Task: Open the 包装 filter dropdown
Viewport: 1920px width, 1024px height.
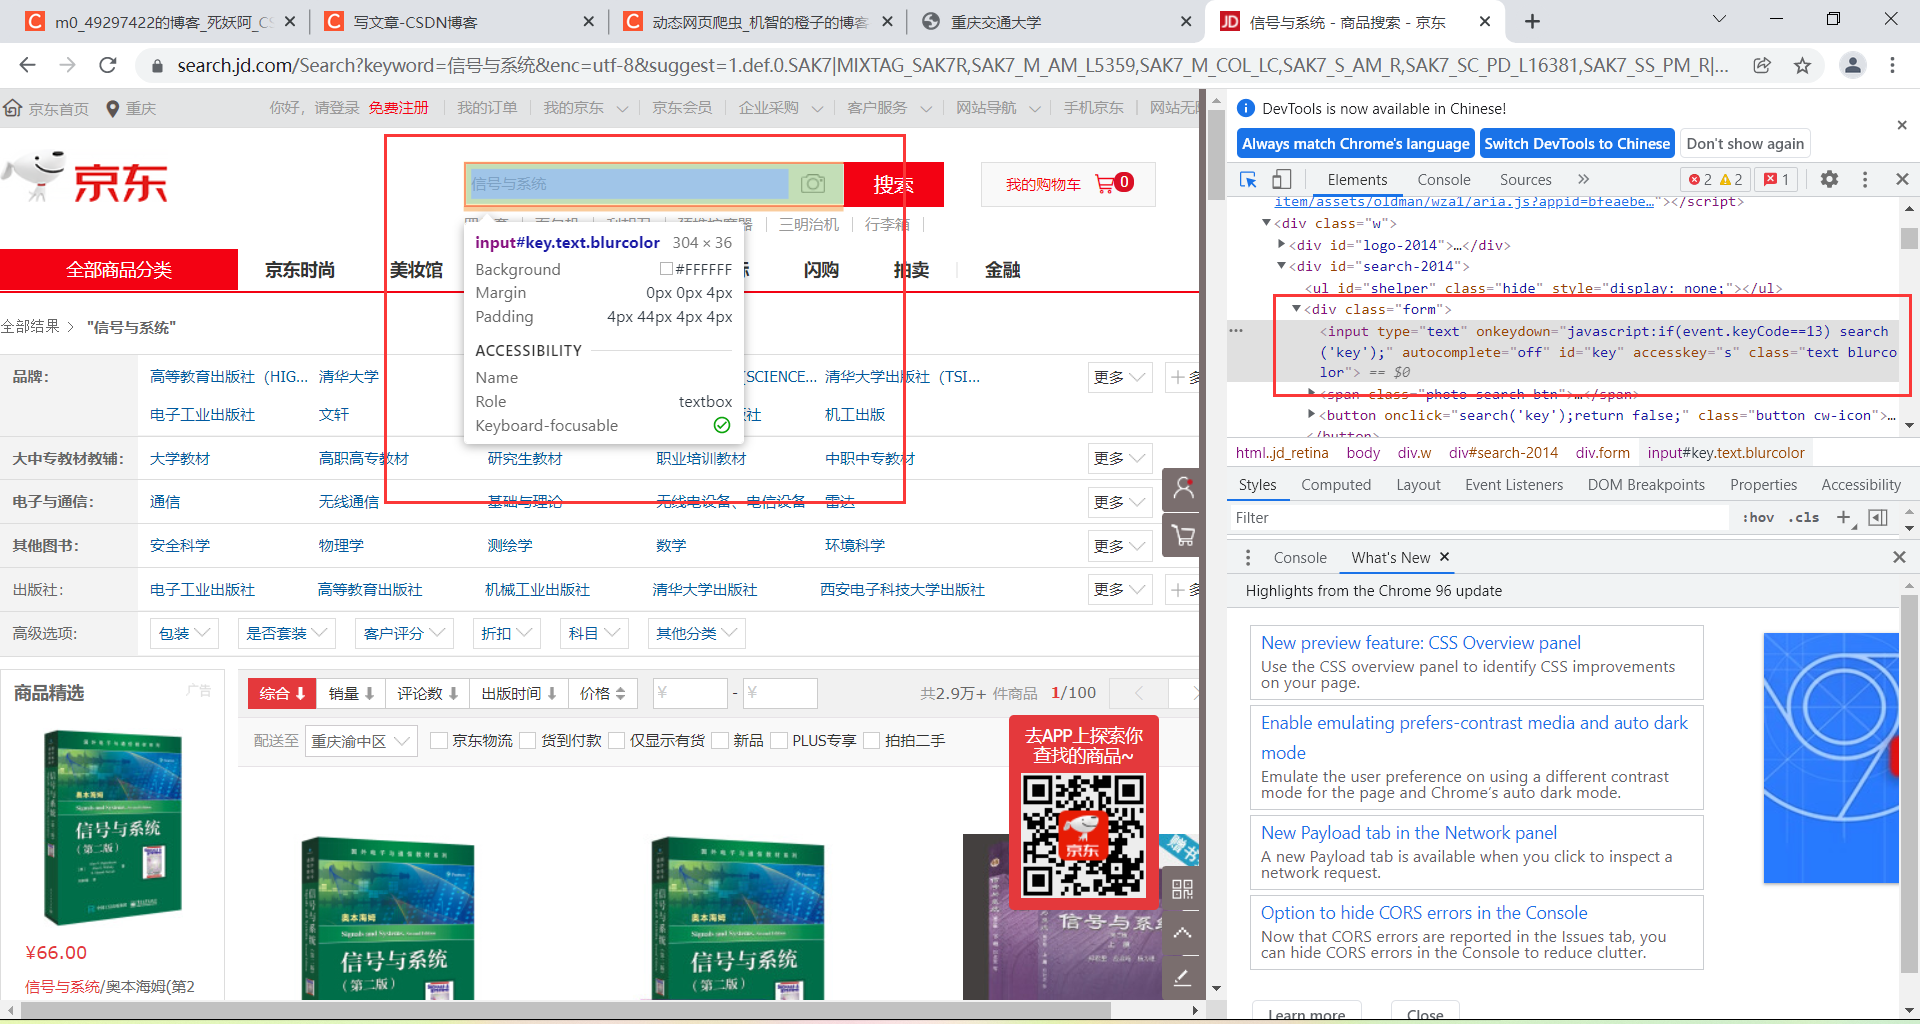Action: coord(184,633)
